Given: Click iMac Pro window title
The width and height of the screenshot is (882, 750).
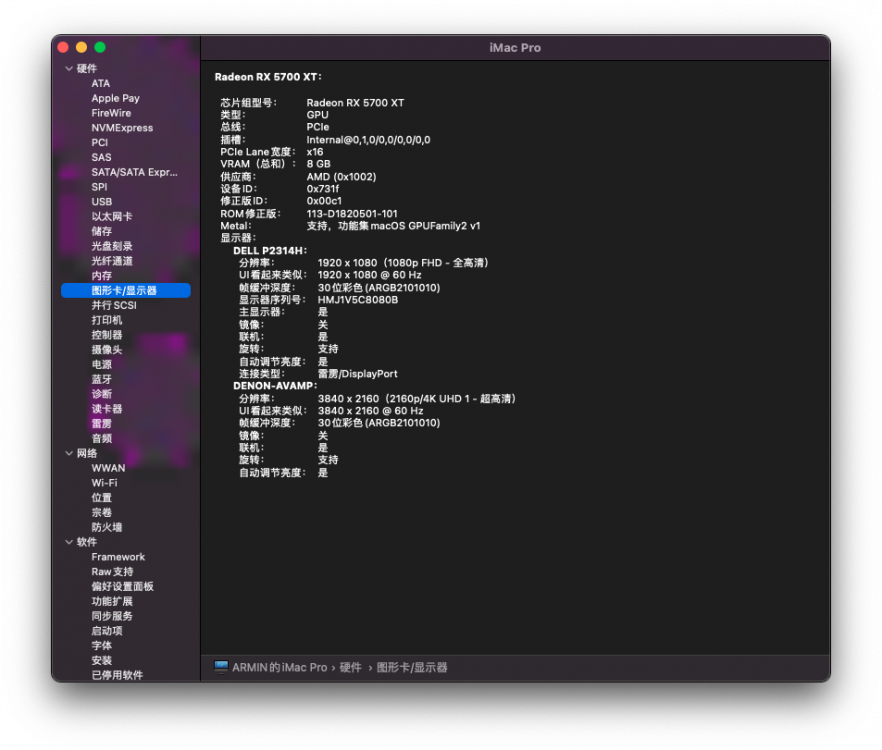Looking at the screenshot, I should 515,48.
